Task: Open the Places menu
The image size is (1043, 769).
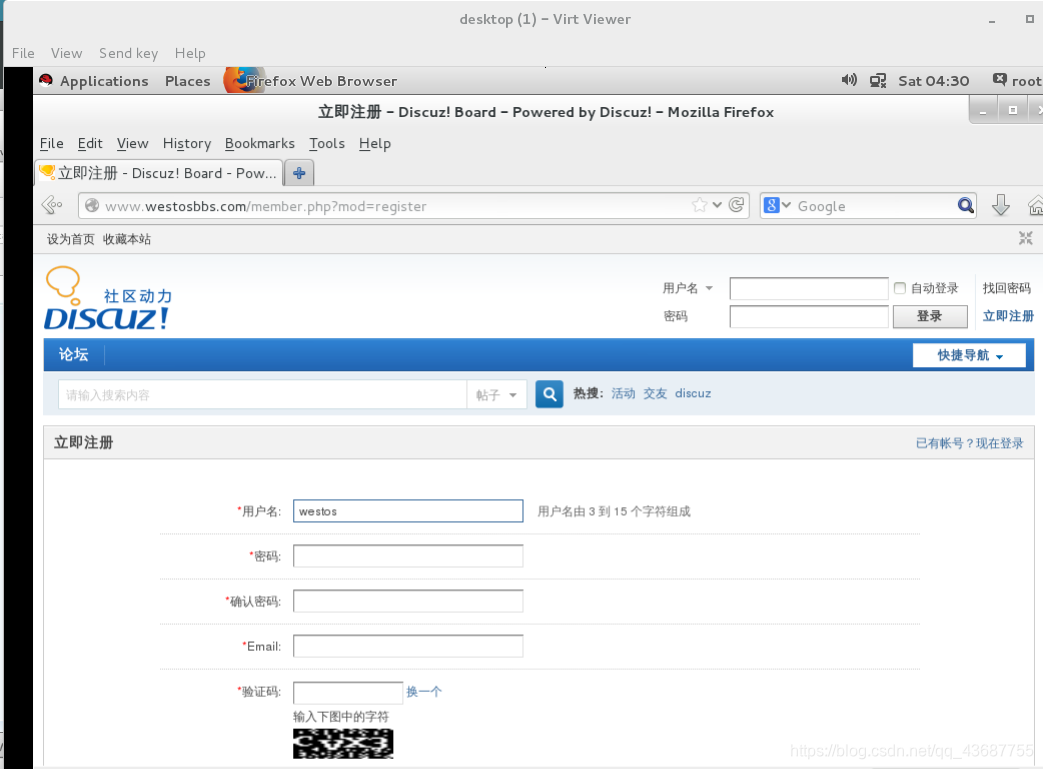Action: point(188,81)
